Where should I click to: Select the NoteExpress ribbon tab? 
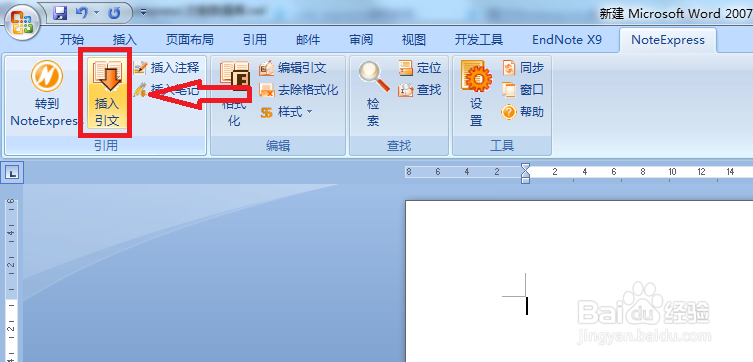(668, 40)
